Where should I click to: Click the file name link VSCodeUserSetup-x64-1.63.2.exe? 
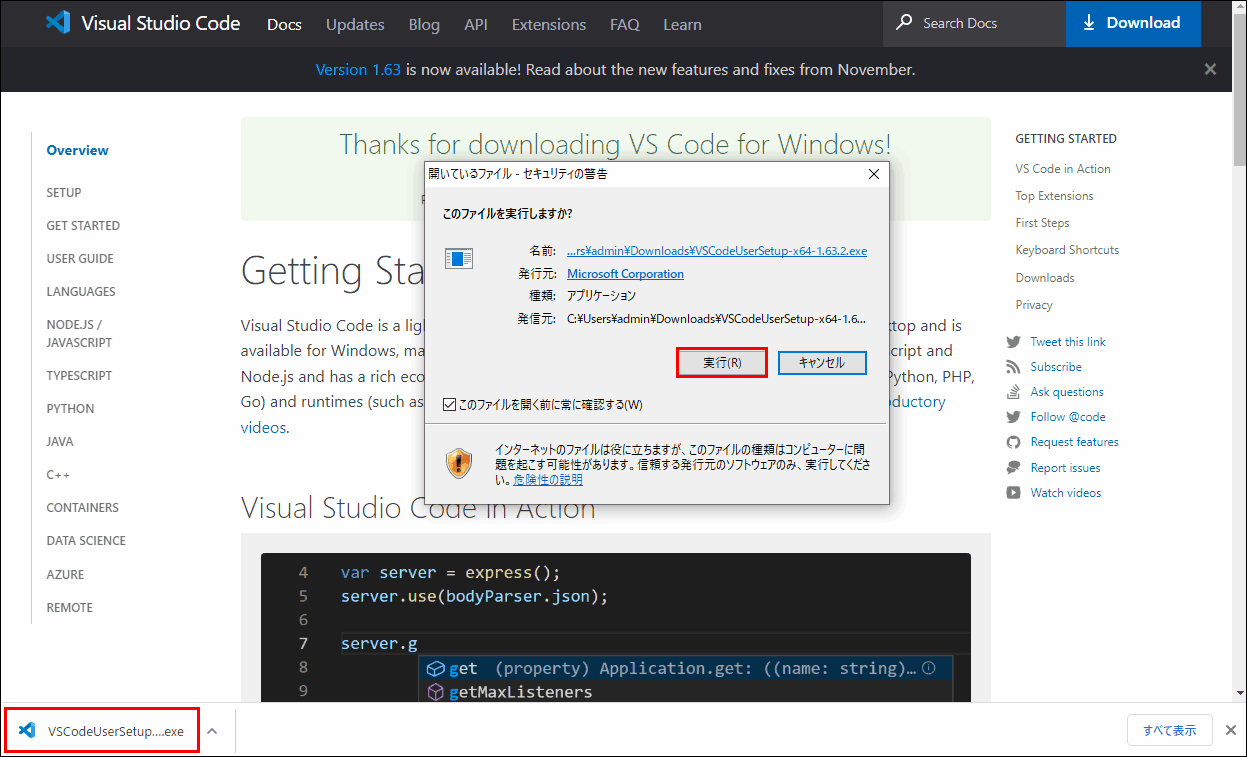click(717, 251)
